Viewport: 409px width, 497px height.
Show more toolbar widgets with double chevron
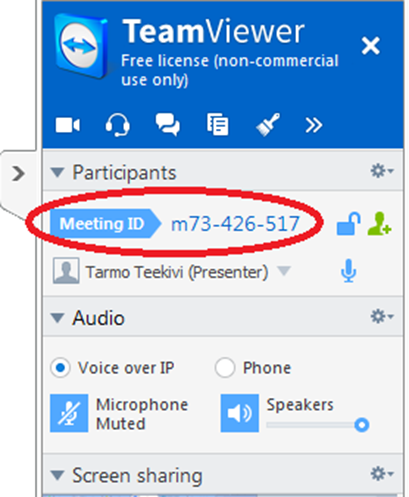click(314, 125)
